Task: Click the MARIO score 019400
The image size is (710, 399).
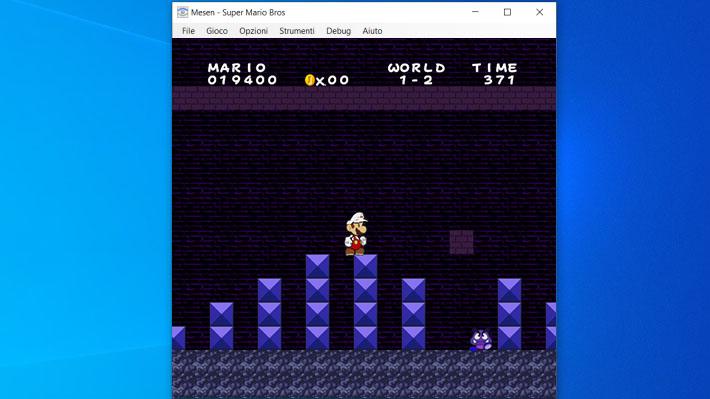Action: pos(242,80)
